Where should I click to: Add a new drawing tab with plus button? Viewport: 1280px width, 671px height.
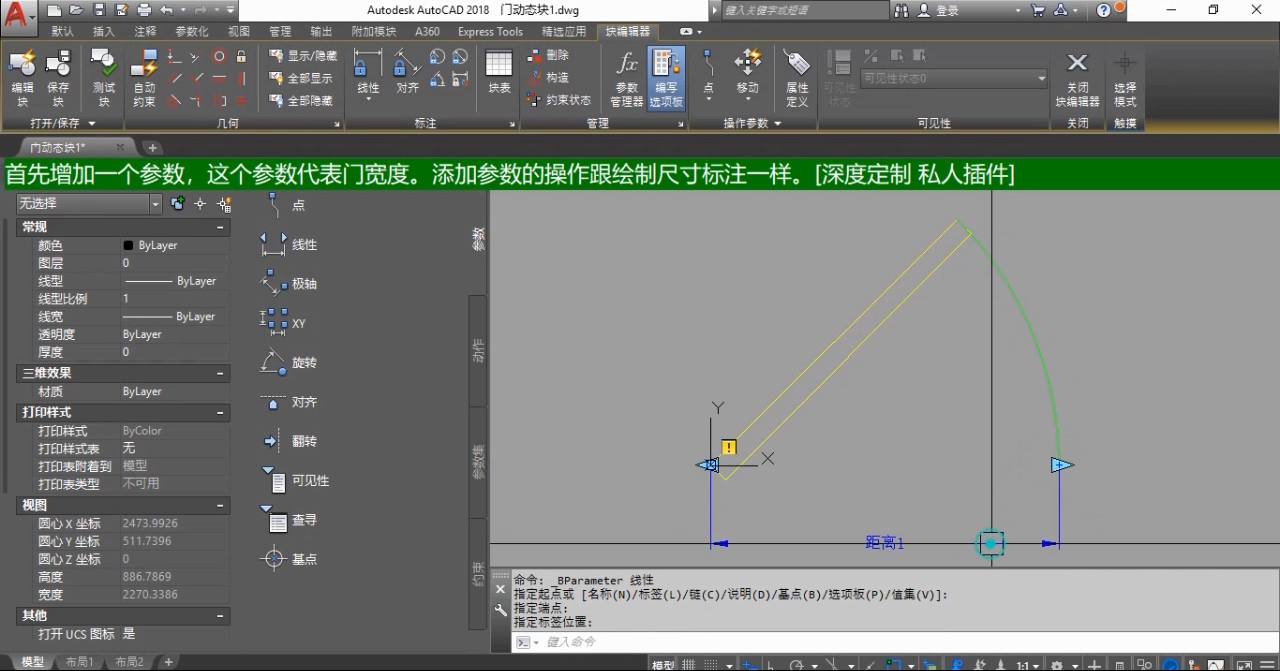pyautogui.click(x=152, y=148)
